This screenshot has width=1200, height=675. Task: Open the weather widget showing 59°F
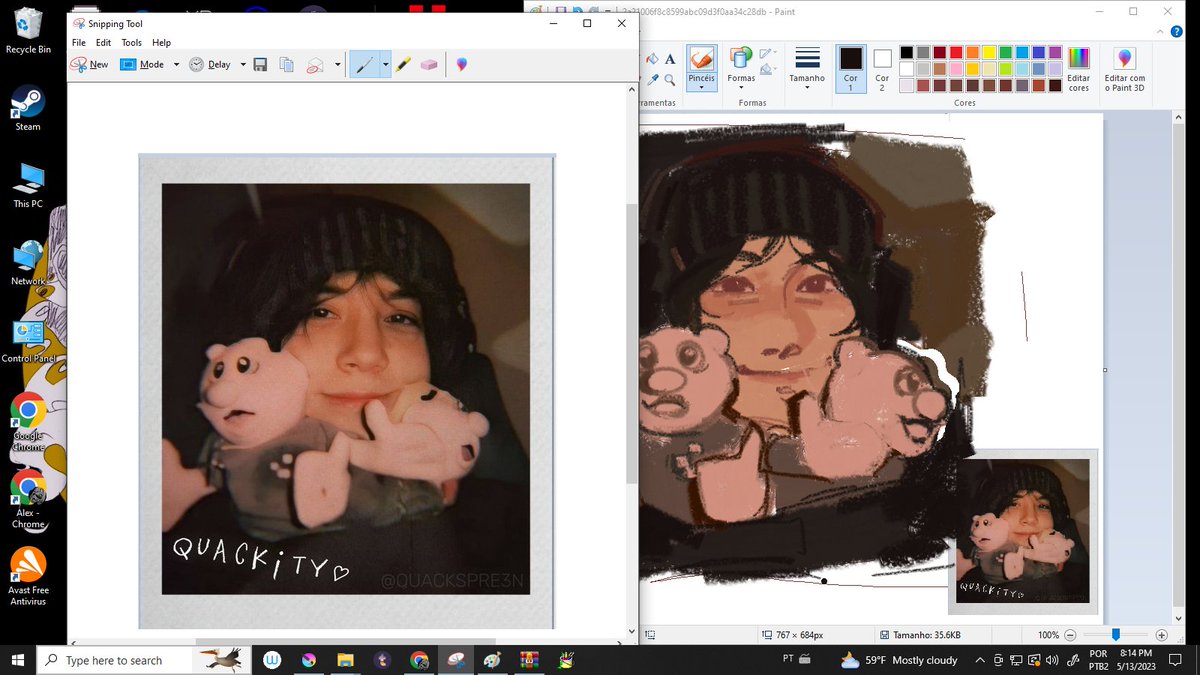click(x=900, y=660)
